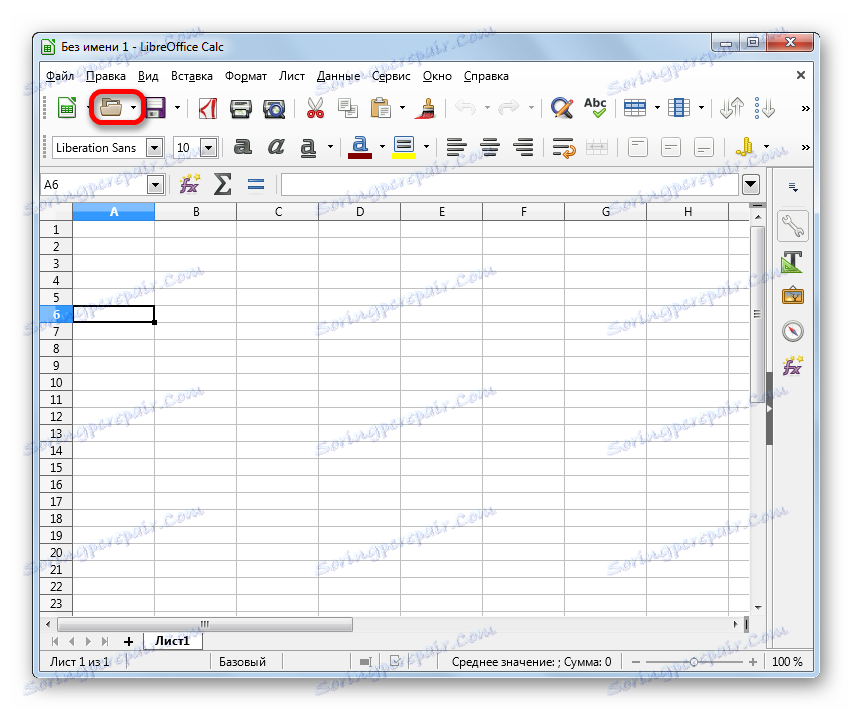Align cell content to top
The height and width of the screenshot is (711, 853).
(638, 147)
